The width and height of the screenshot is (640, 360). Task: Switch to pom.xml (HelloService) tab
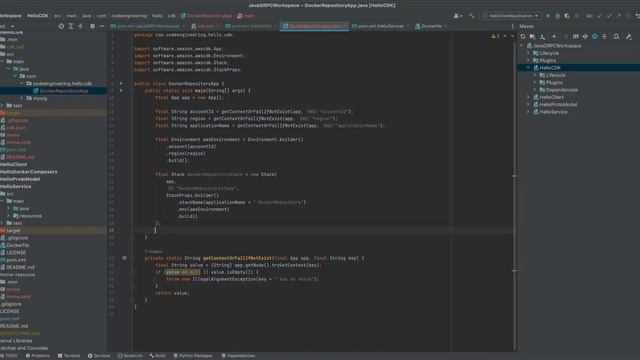pyautogui.click(x=380, y=26)
